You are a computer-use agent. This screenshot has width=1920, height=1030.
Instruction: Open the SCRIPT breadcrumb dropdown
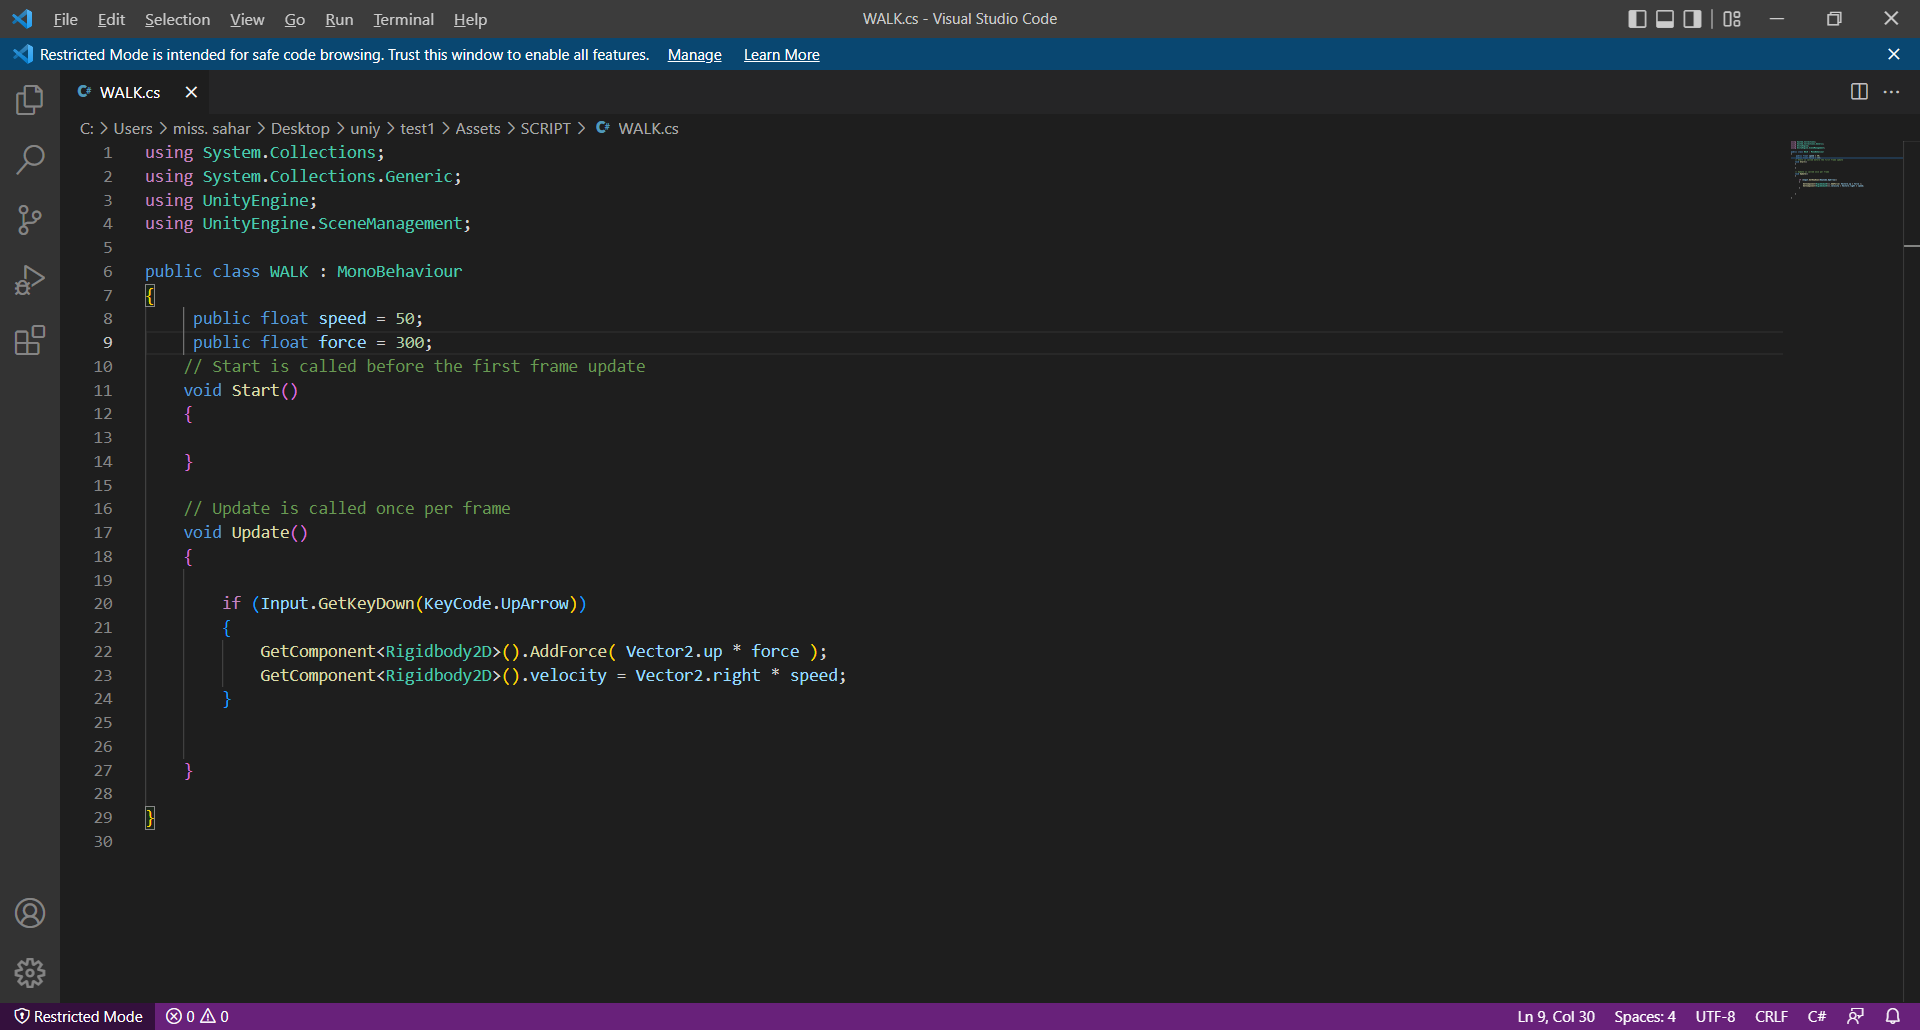tap(545, 128)
